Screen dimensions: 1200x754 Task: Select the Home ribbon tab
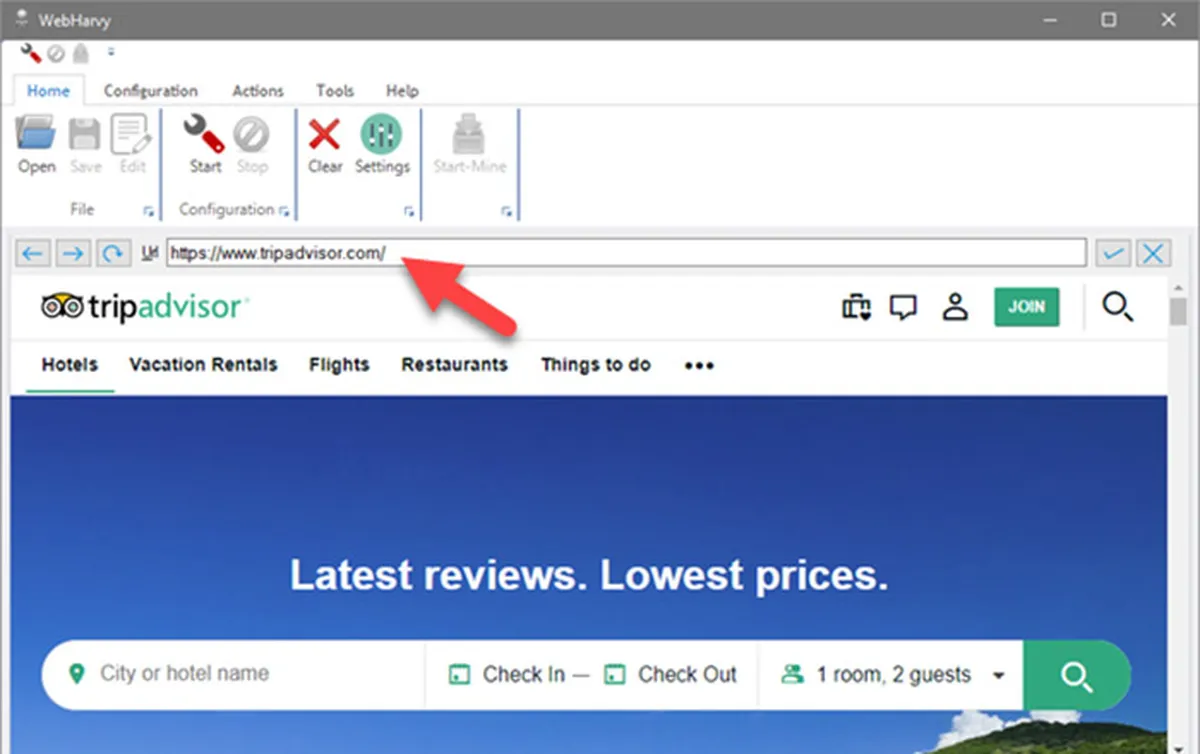[x=48, y=90]
